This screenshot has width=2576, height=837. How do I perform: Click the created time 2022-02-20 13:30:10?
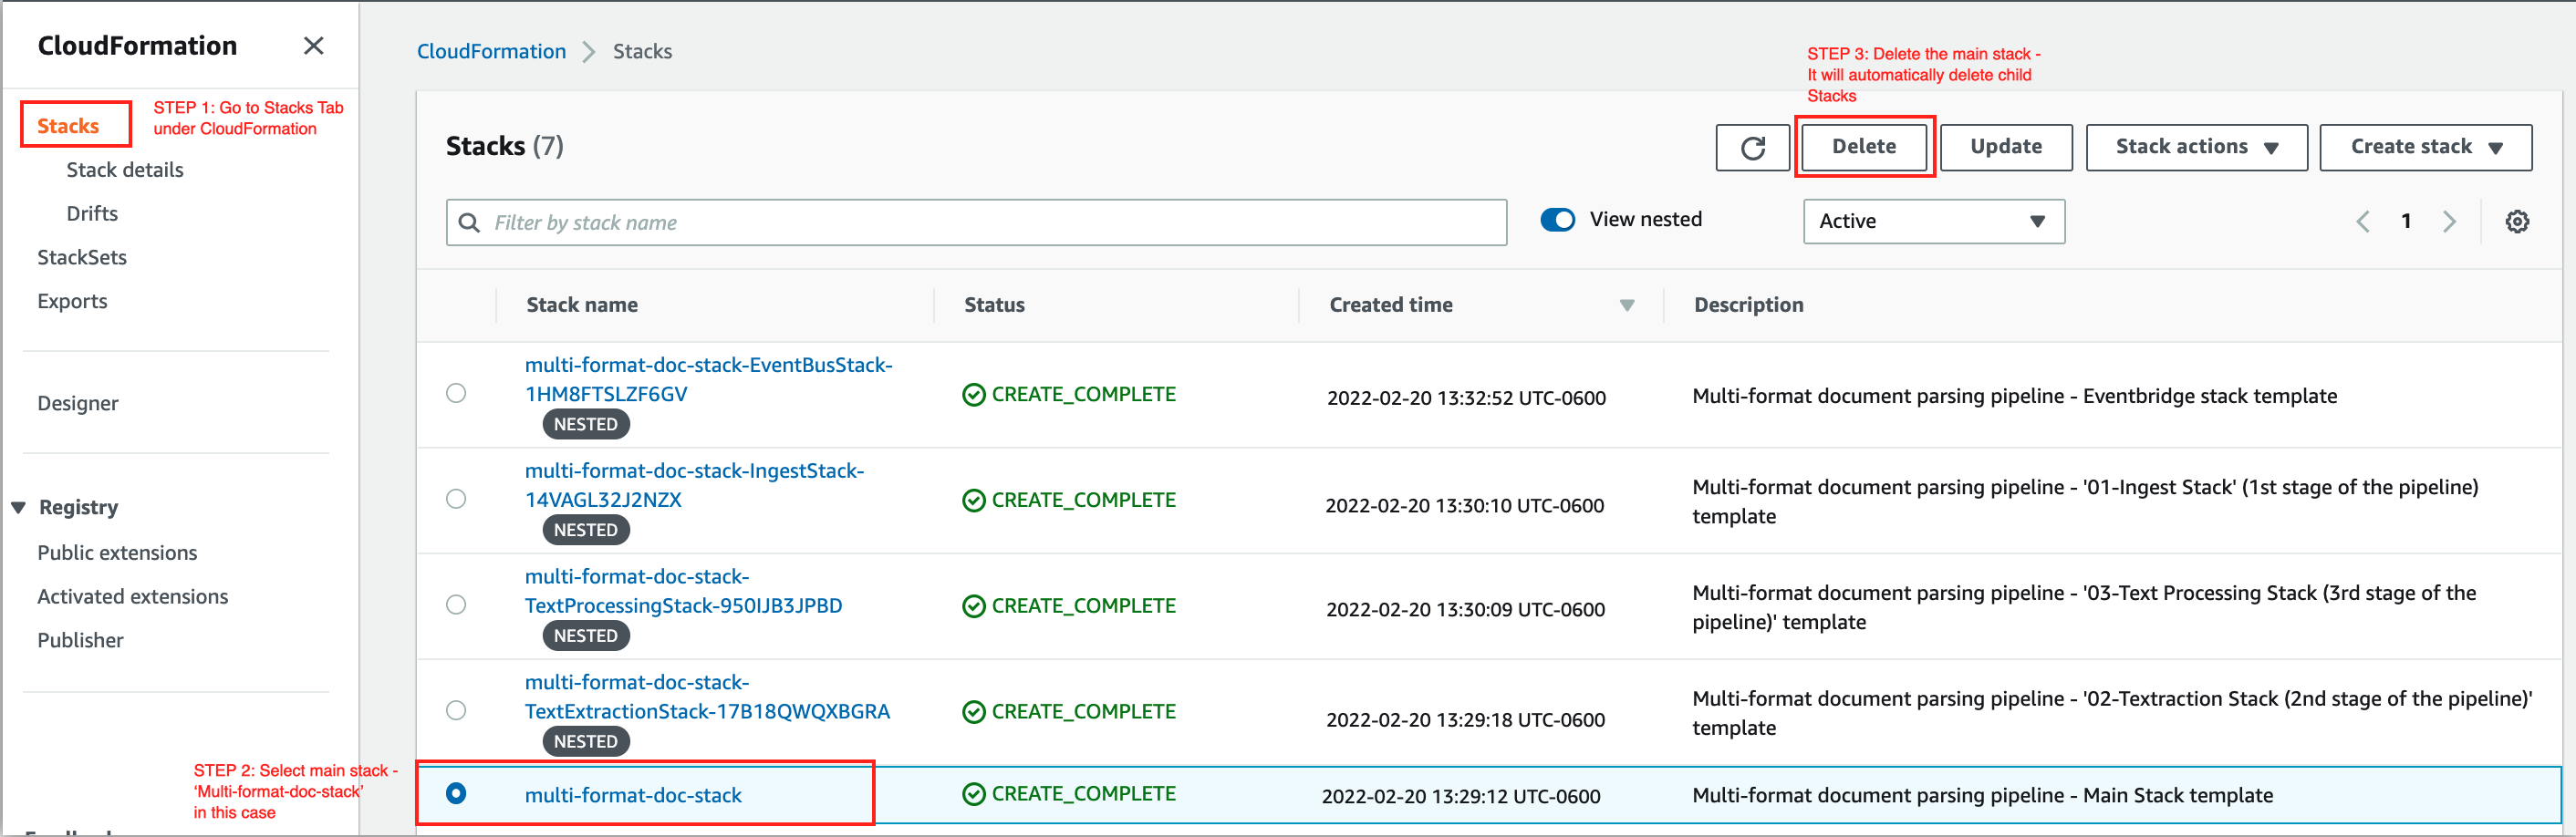(1465, 506)
